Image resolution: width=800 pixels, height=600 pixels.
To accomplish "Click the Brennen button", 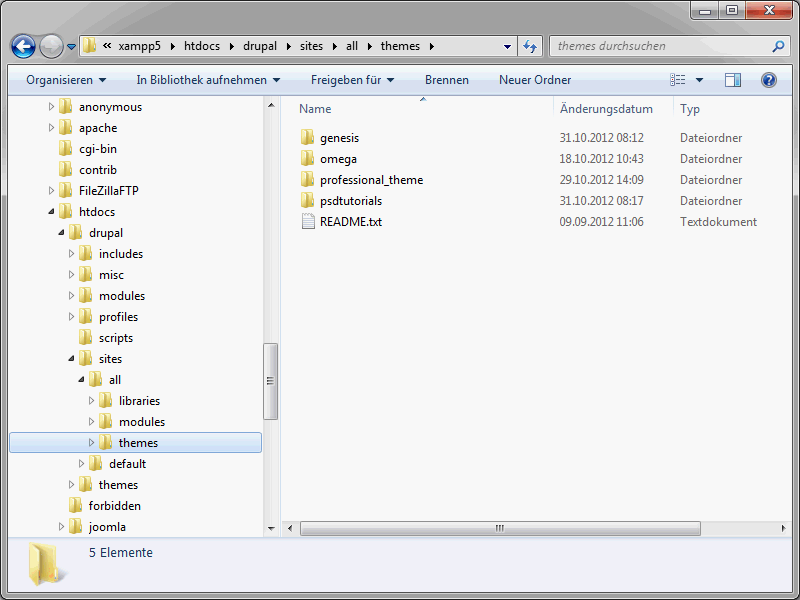I will pyautogui.click(x=447, y=80).
